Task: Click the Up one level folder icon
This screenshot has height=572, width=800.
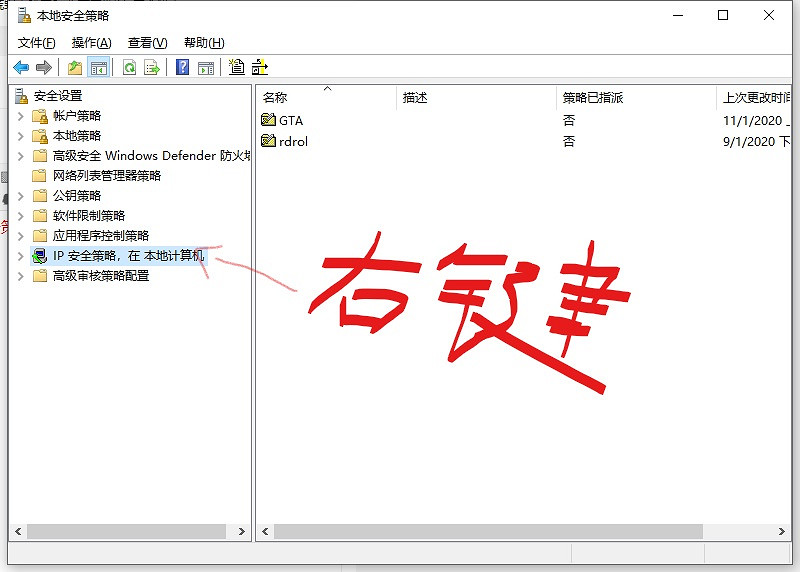Action: click(x=75, y=68)
